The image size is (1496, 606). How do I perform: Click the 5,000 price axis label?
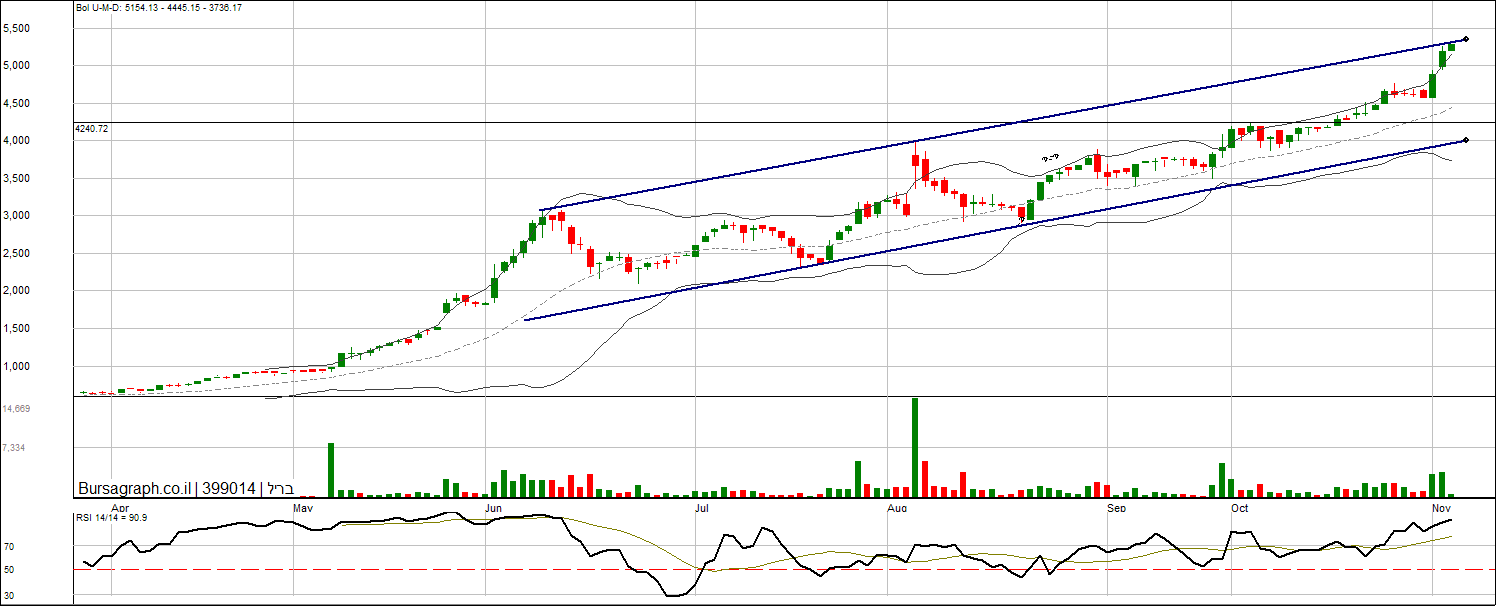(x=17, y=66)
